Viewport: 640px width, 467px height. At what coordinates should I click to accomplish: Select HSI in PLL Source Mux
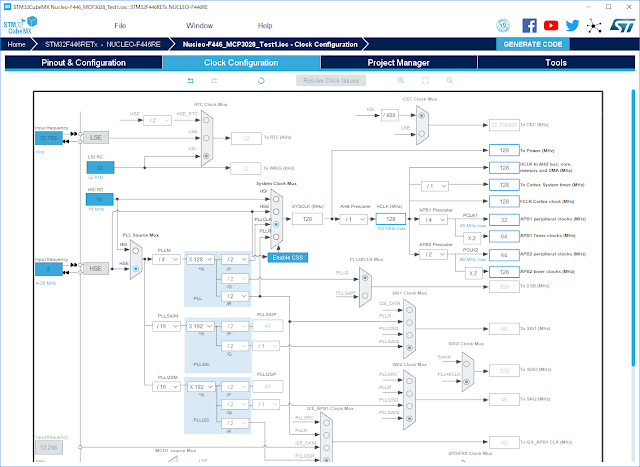[x=136, y=251]
